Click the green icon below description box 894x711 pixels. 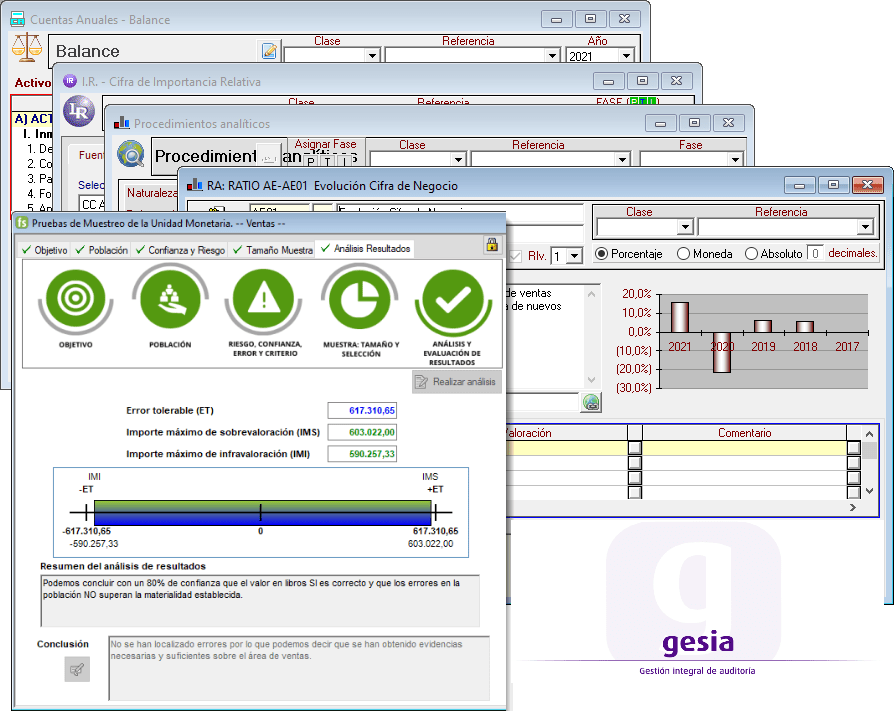pyautogui.click(x=592, y=402)
